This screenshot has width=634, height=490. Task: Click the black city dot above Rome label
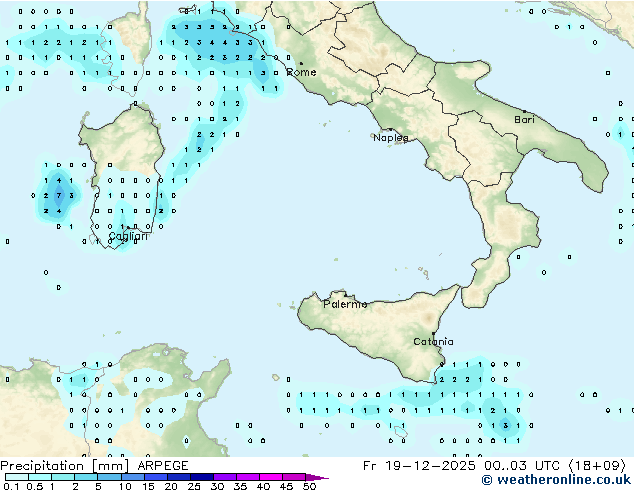[x=301, y=63]
